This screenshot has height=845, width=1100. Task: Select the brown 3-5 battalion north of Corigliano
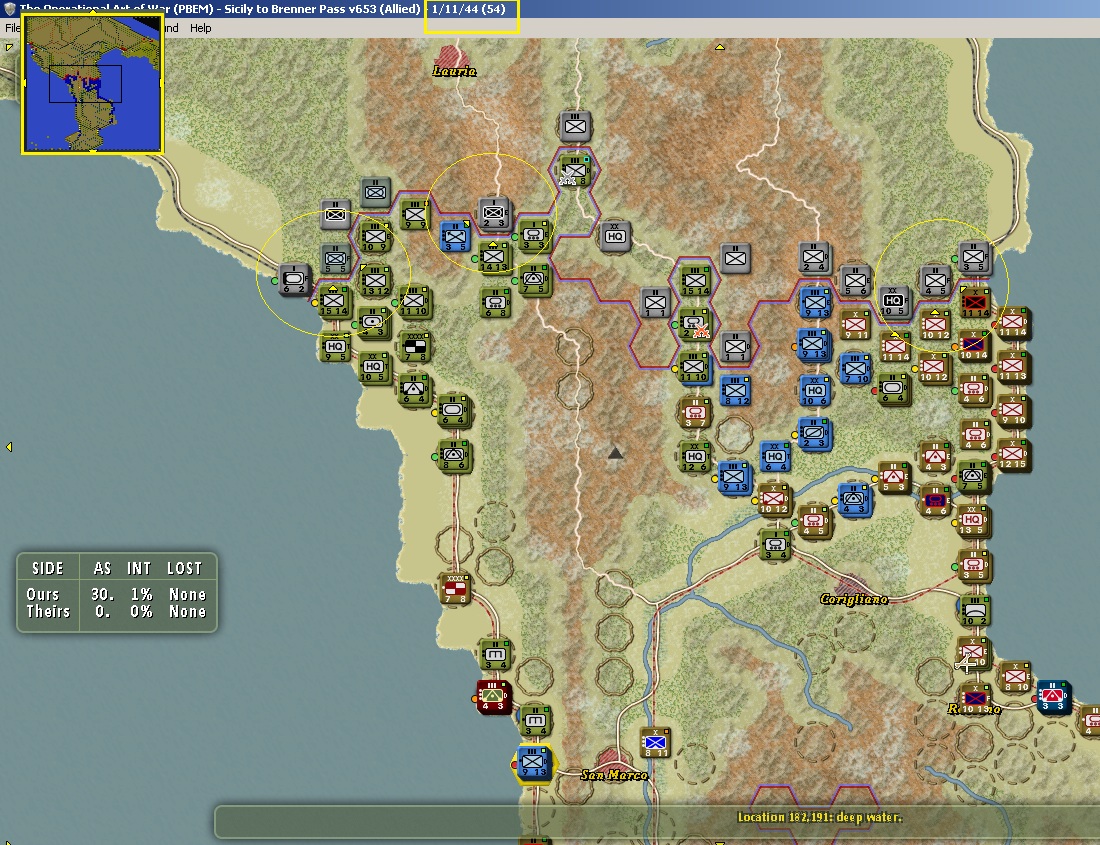point(973,566)
